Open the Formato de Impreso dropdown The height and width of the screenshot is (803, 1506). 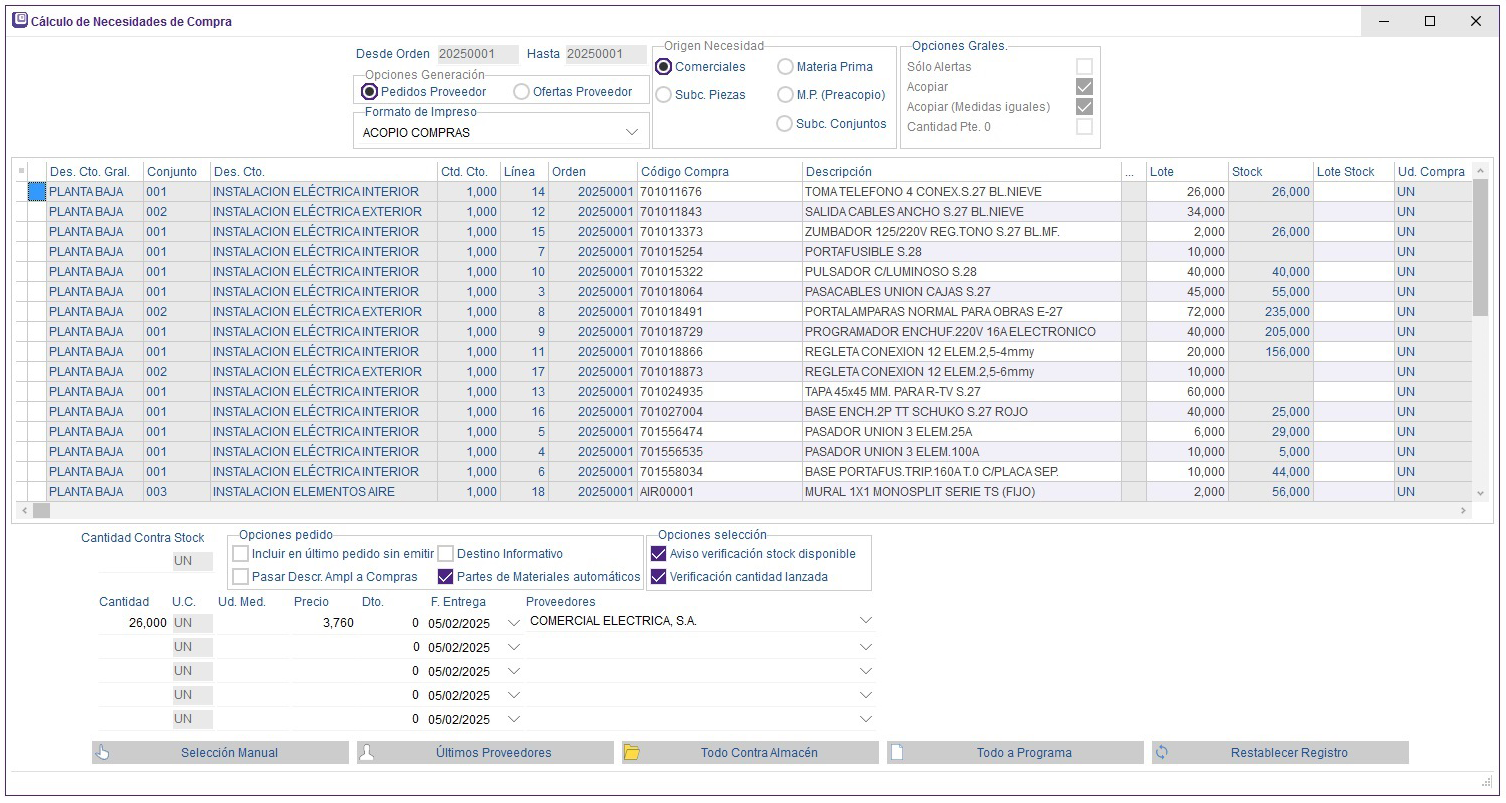631,133
